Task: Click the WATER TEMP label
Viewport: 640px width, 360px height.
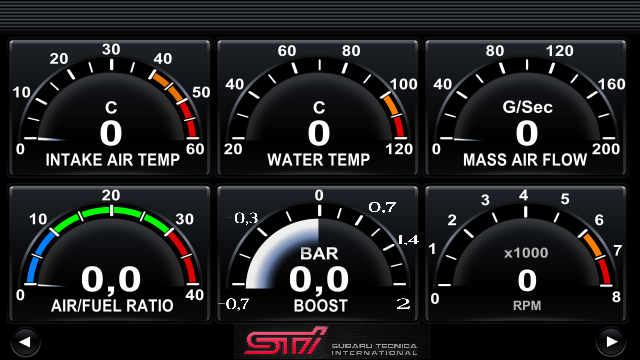Action: point(318,160)
